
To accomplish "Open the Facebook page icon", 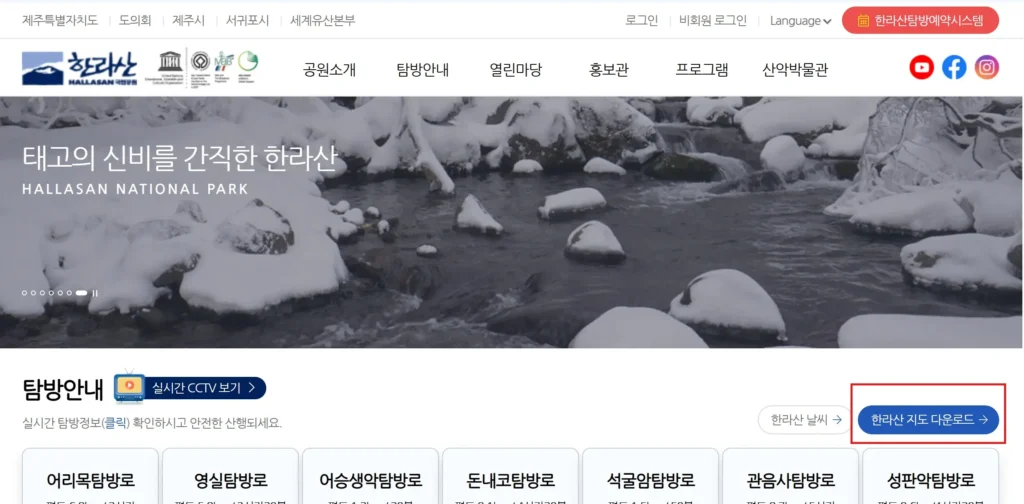I will tap(954, 67).
